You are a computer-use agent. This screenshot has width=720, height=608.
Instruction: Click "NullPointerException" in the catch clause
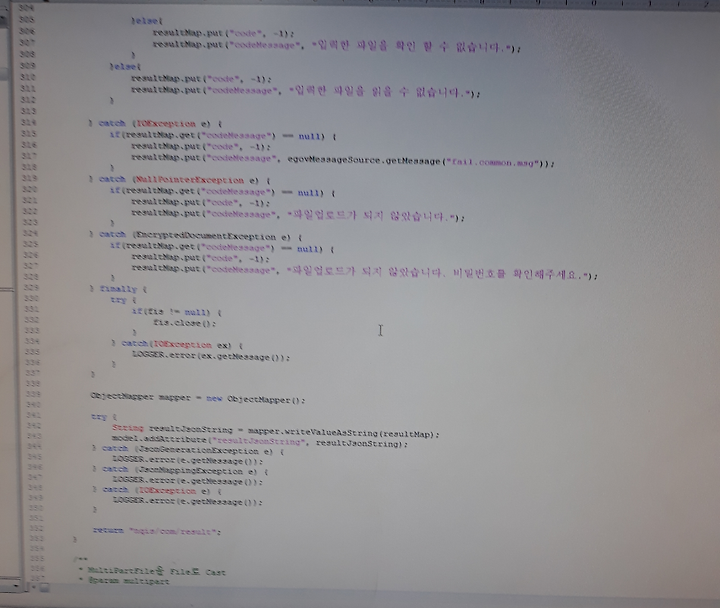coord(190,180)
